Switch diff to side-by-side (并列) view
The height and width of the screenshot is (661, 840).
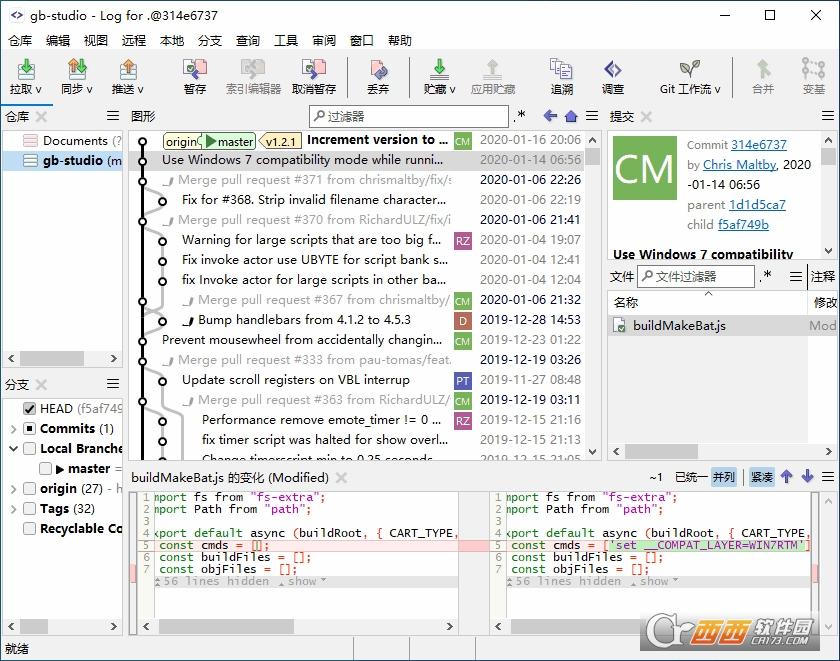coord(724,477)
